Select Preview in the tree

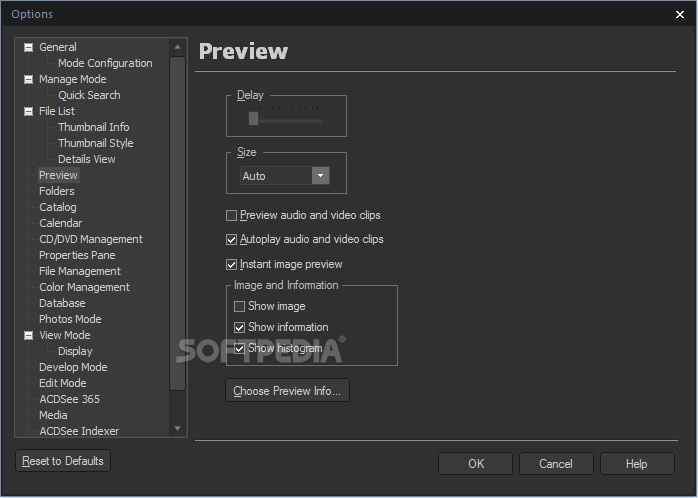[58, 175]
